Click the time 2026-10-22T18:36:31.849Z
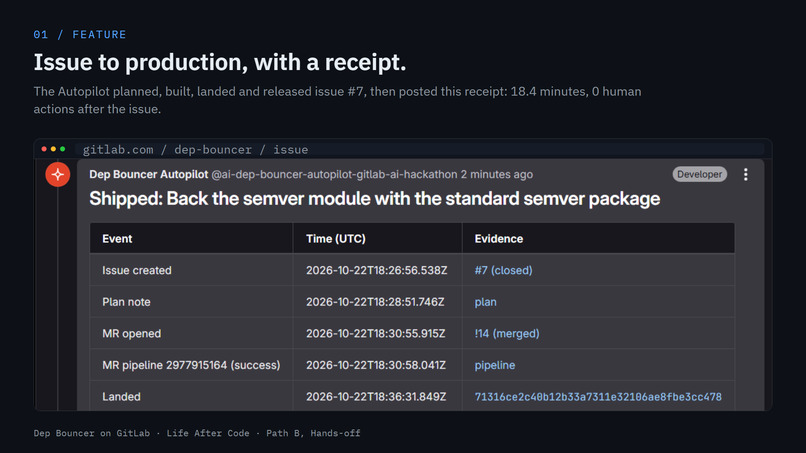The width and height of the screenshot is (806, 453). click(376, 397)
